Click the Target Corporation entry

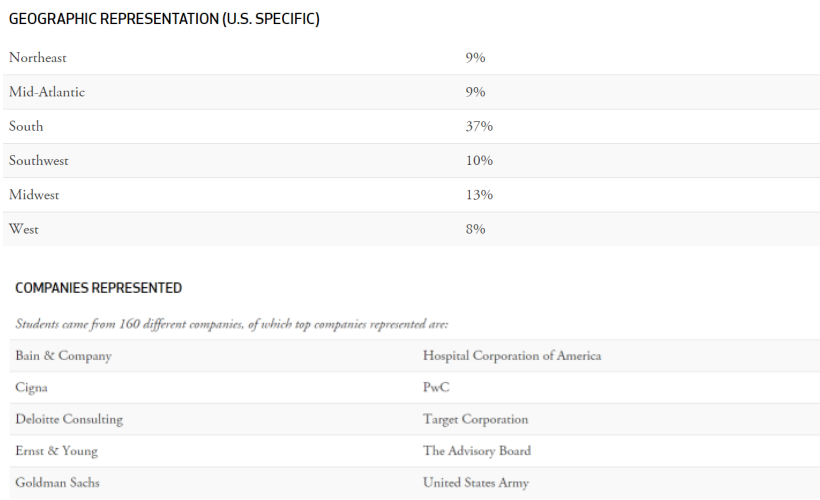pos(476,419)
